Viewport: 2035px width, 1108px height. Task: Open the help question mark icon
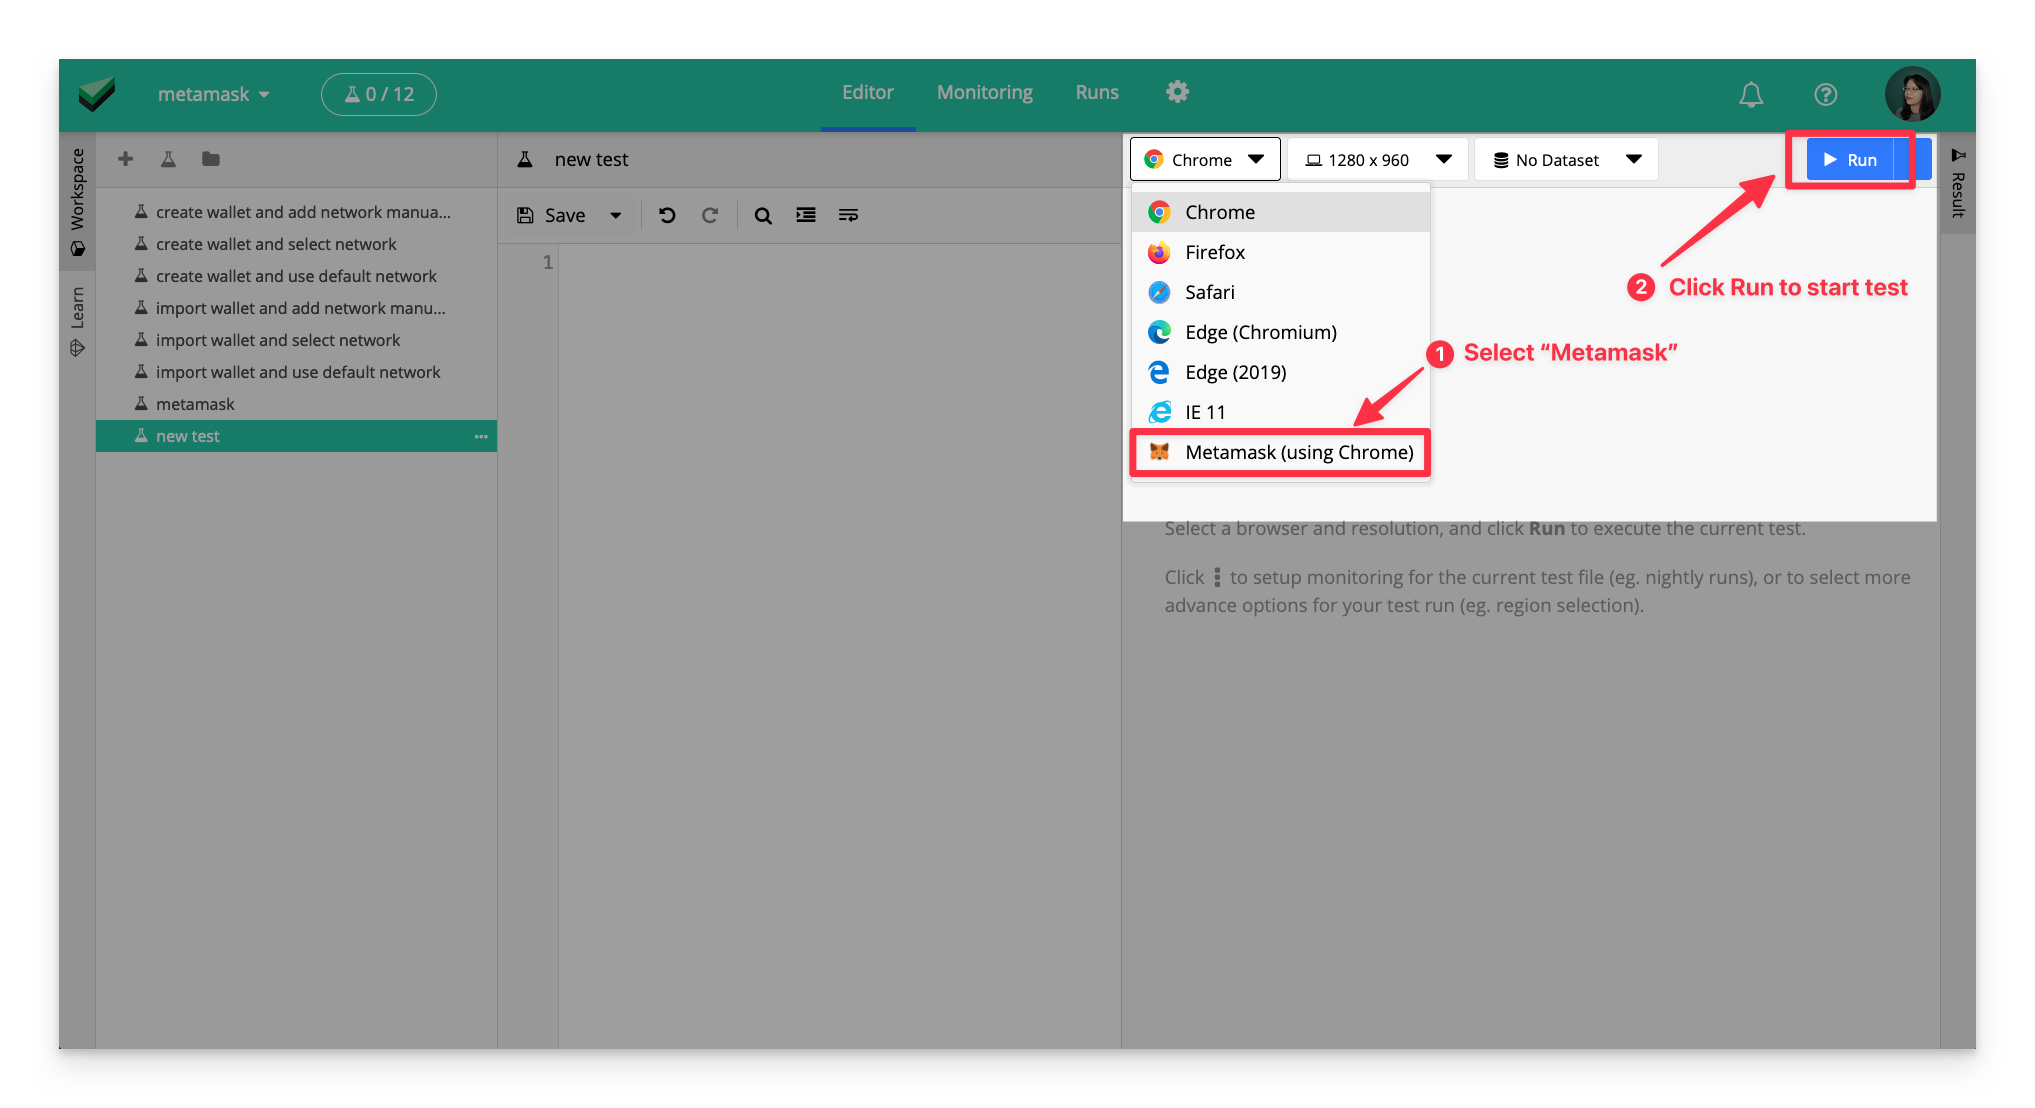tap(1825, 94)
